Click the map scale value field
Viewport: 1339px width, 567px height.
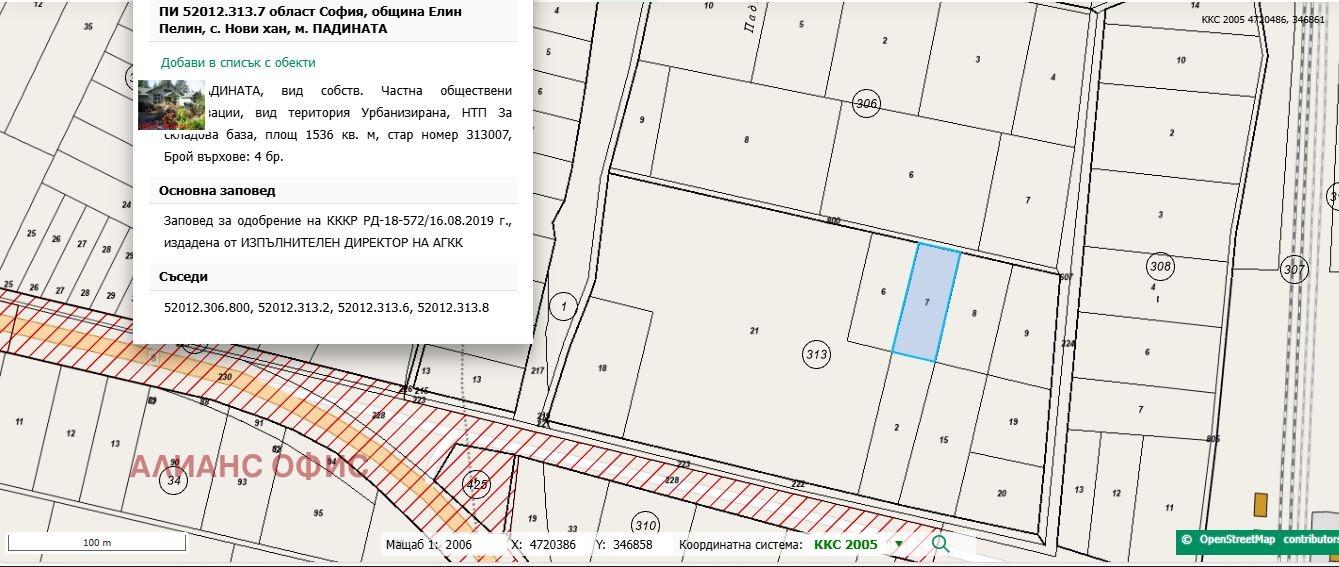(459, 545)
